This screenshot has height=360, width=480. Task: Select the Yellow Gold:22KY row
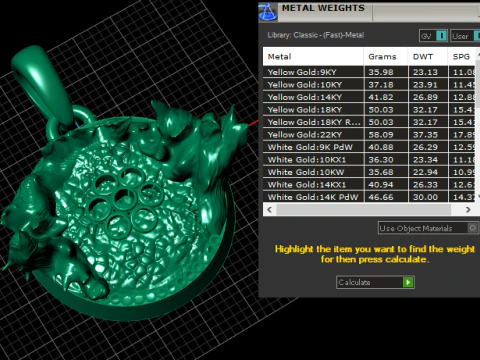[x=369, y=135]
